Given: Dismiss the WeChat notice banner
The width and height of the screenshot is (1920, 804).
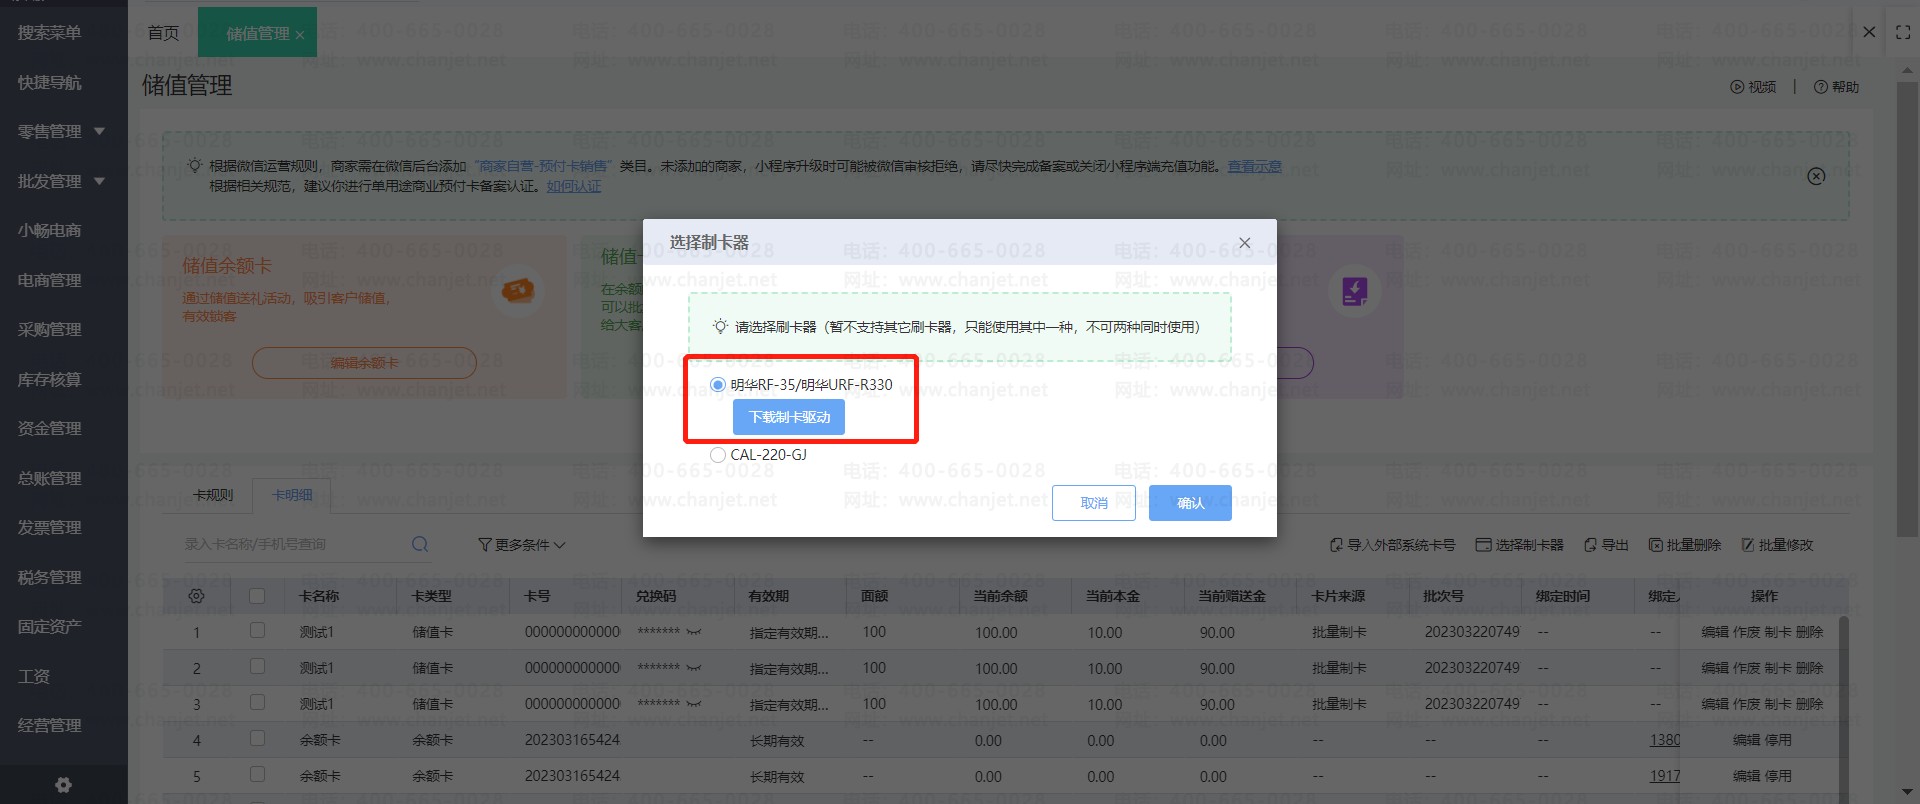Looking at the screenshot, I should pyautogui.click(x=1817, y=176).
